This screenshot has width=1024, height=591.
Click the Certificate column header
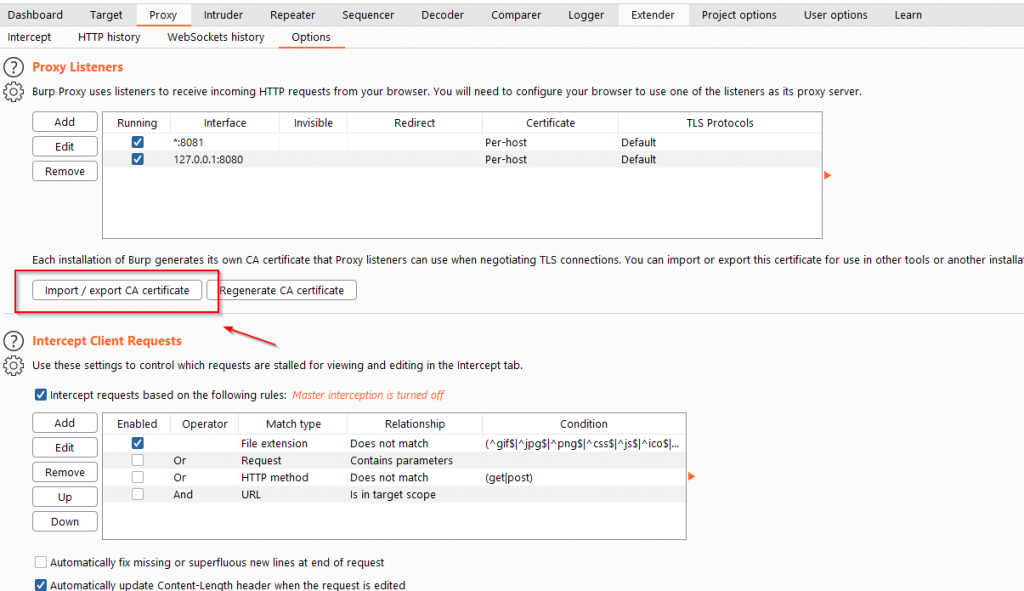[551, 123]
